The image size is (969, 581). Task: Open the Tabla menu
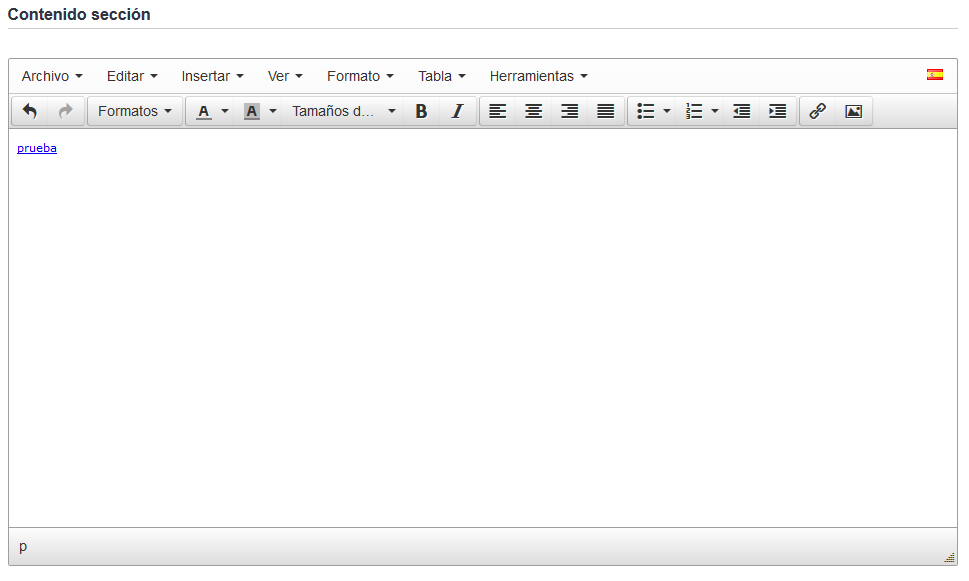point(442,76)
